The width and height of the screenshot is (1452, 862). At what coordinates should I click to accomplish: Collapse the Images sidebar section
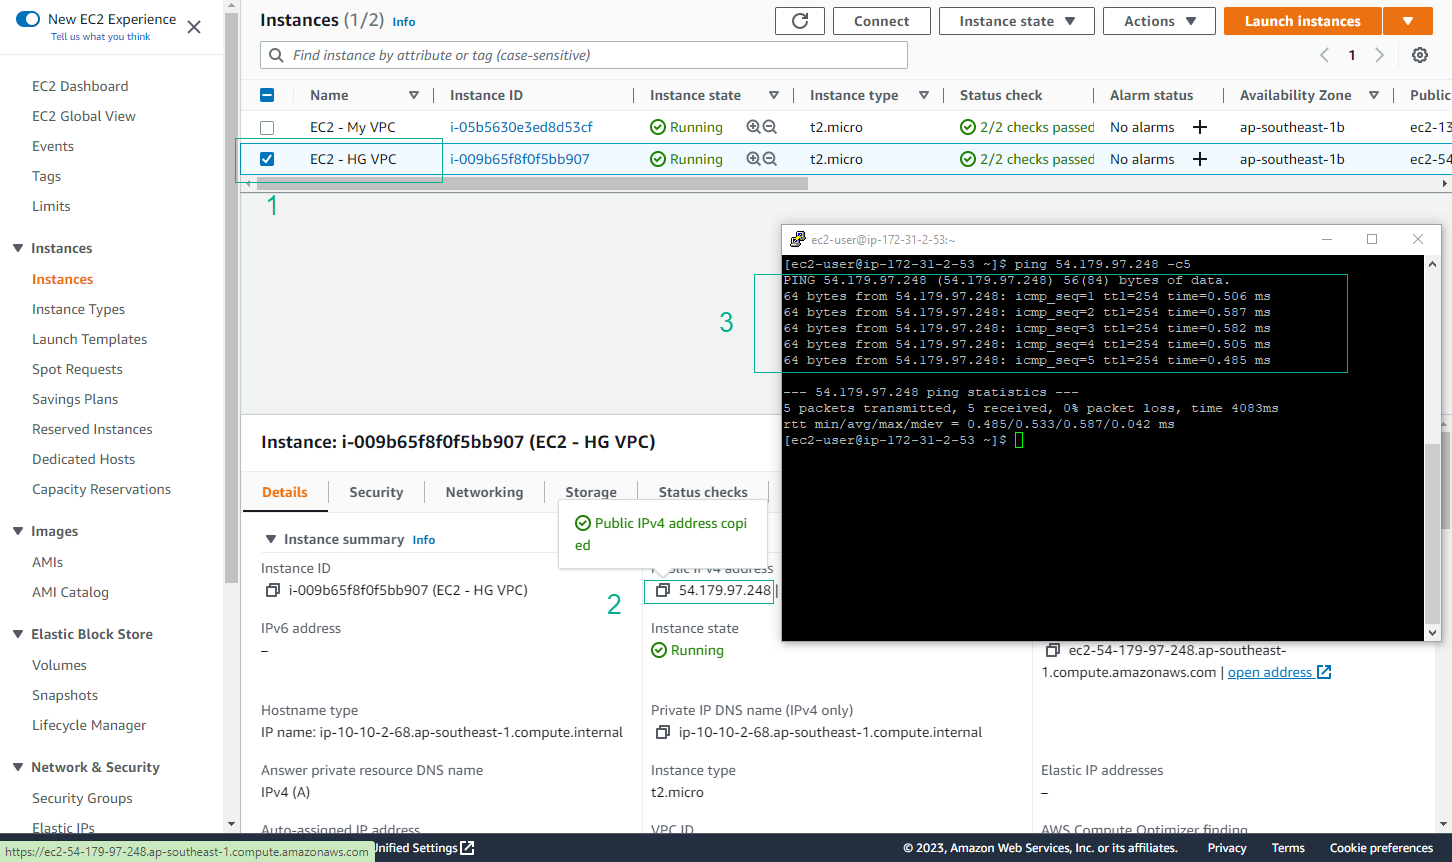18,531
